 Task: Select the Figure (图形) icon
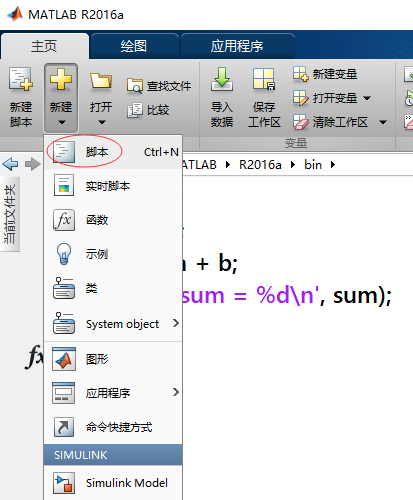64,359
